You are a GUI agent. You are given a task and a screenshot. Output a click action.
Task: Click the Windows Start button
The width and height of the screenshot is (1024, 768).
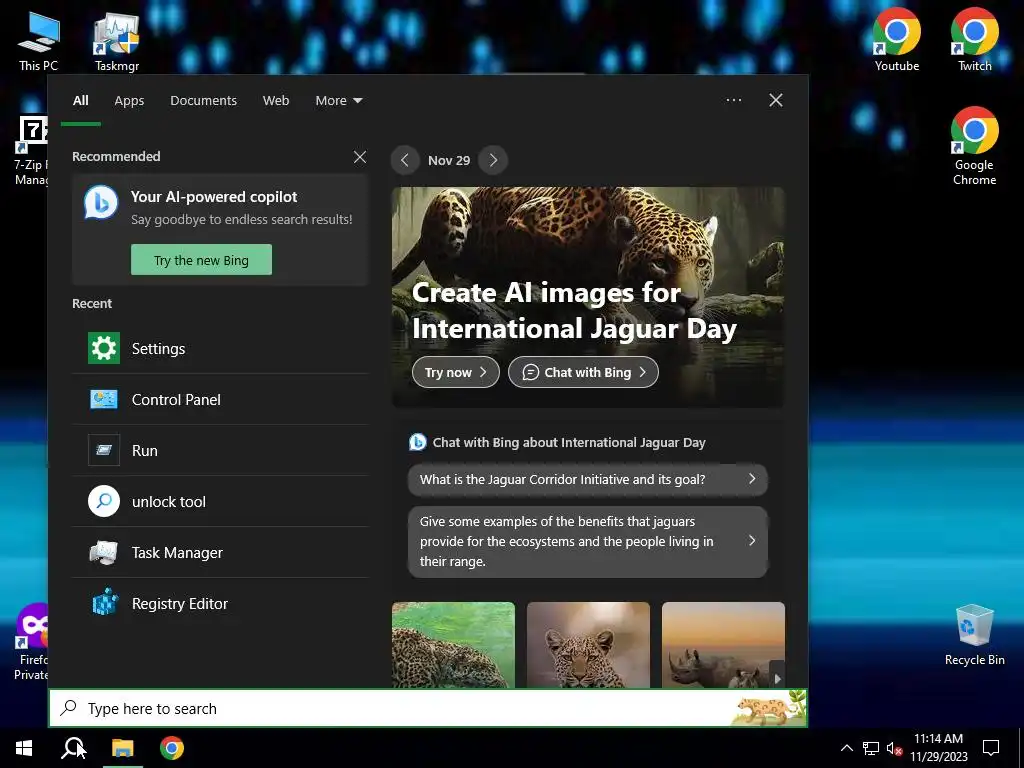tap(24, 748)
